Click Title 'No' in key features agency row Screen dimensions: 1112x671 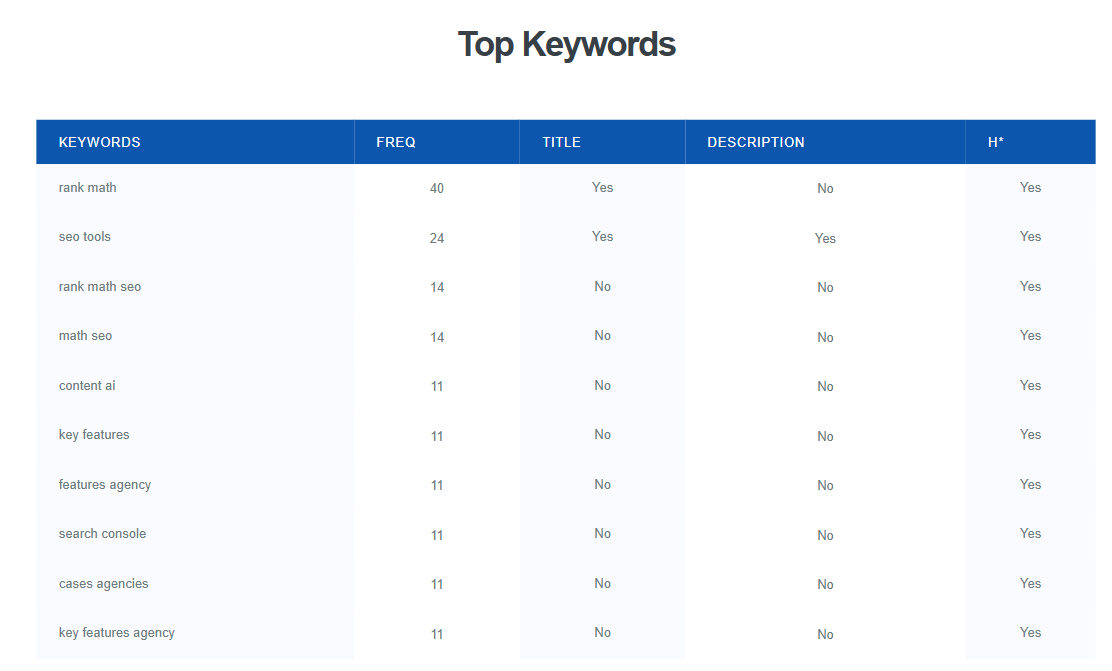pos(602,633)
